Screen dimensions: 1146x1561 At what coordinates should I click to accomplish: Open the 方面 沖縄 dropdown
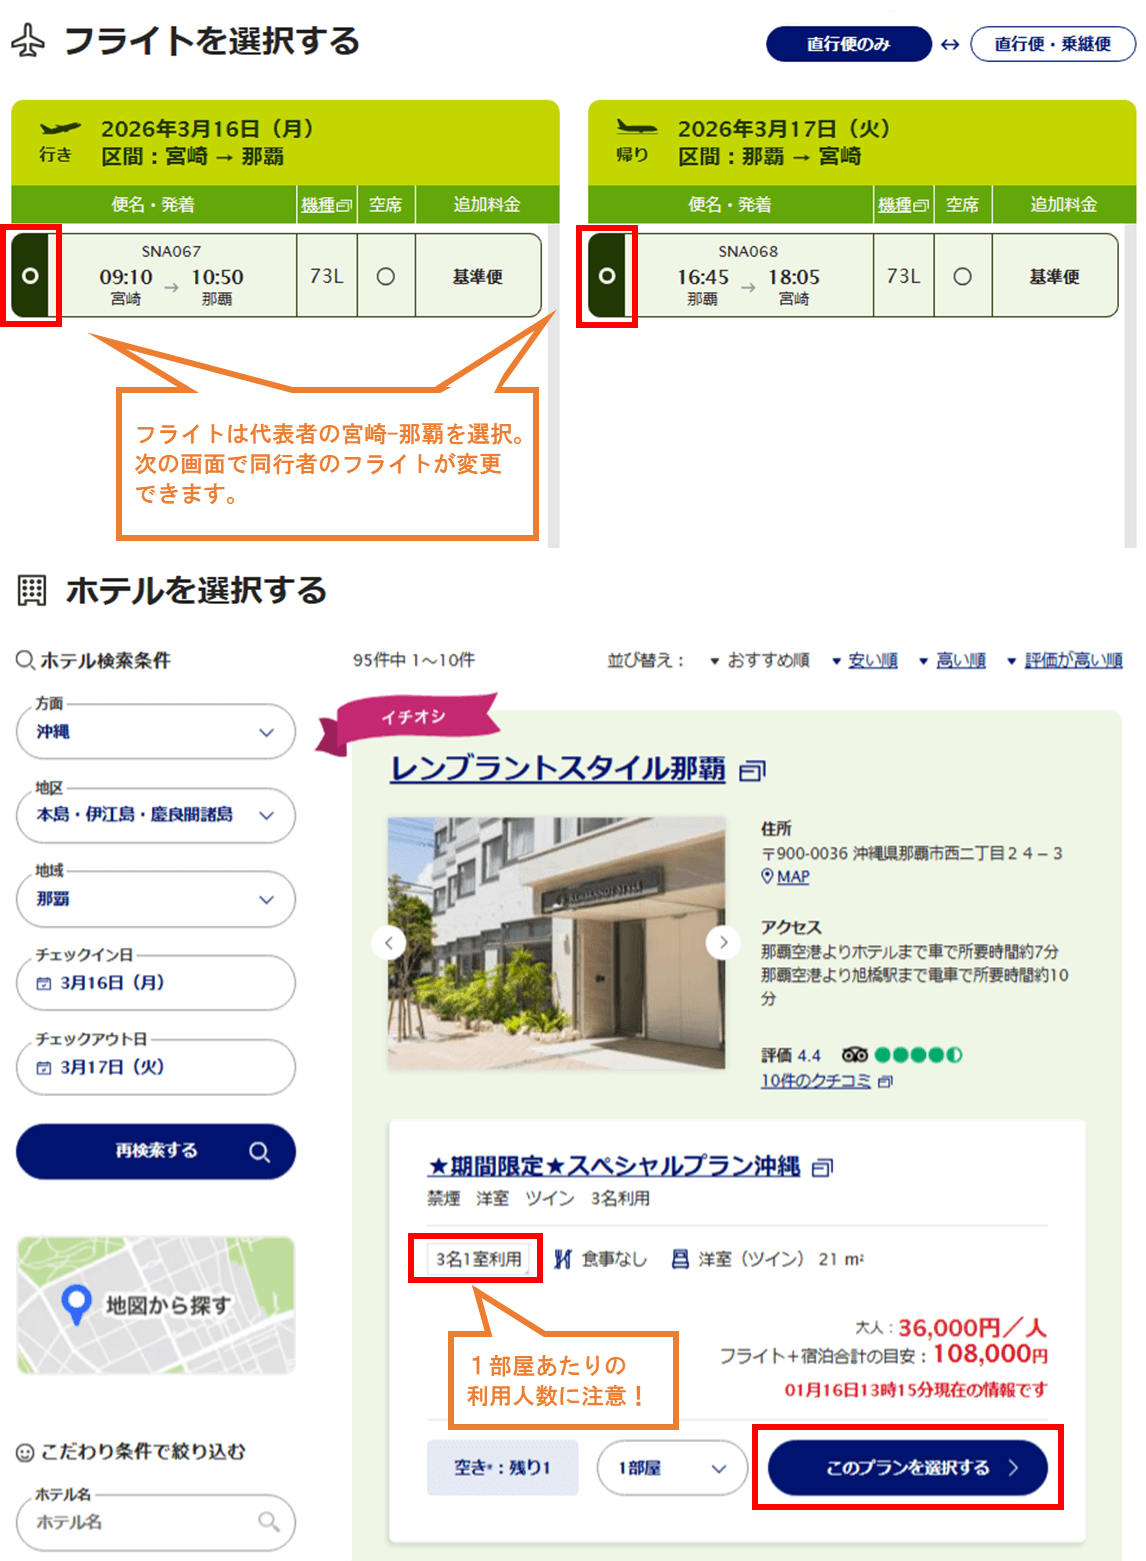click(x=156, y=732)
